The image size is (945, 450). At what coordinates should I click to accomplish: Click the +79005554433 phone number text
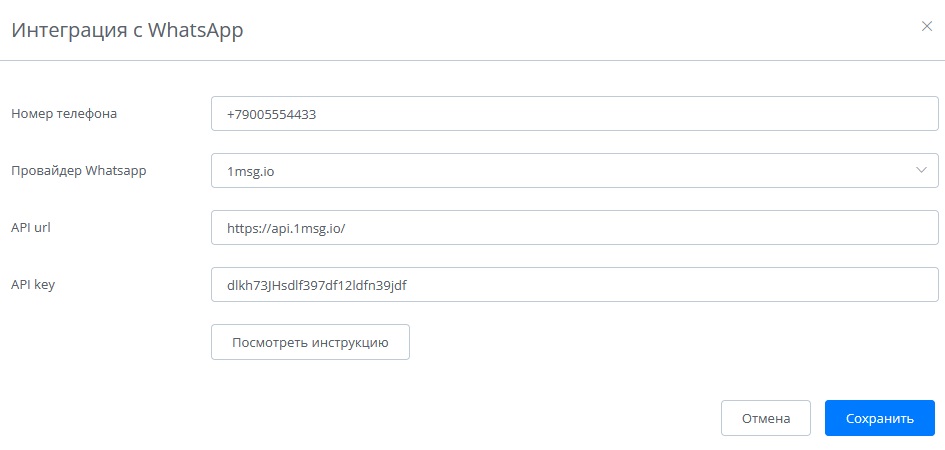[272, 115]
